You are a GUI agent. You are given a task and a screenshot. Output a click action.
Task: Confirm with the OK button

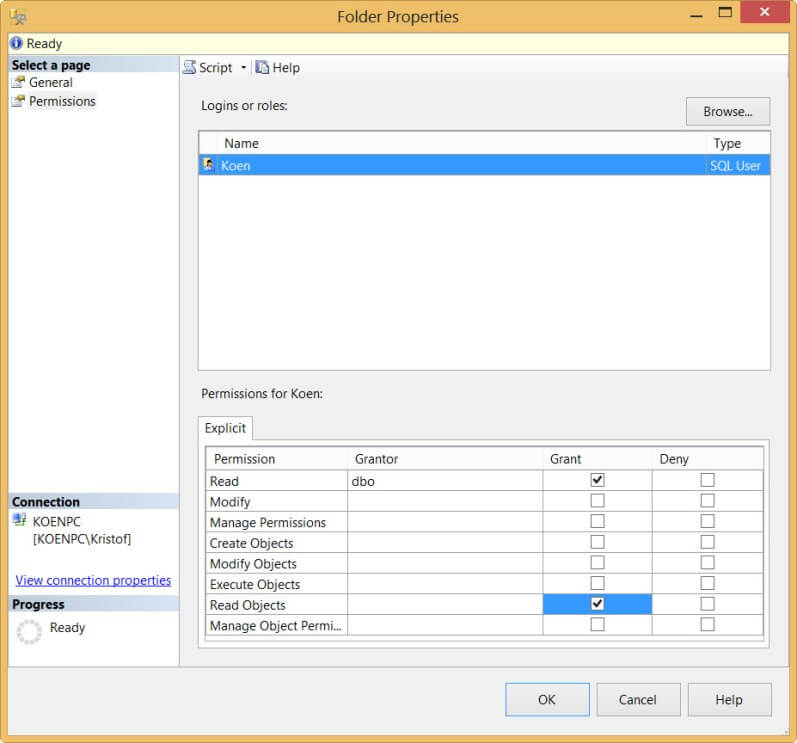pos(546,699)
